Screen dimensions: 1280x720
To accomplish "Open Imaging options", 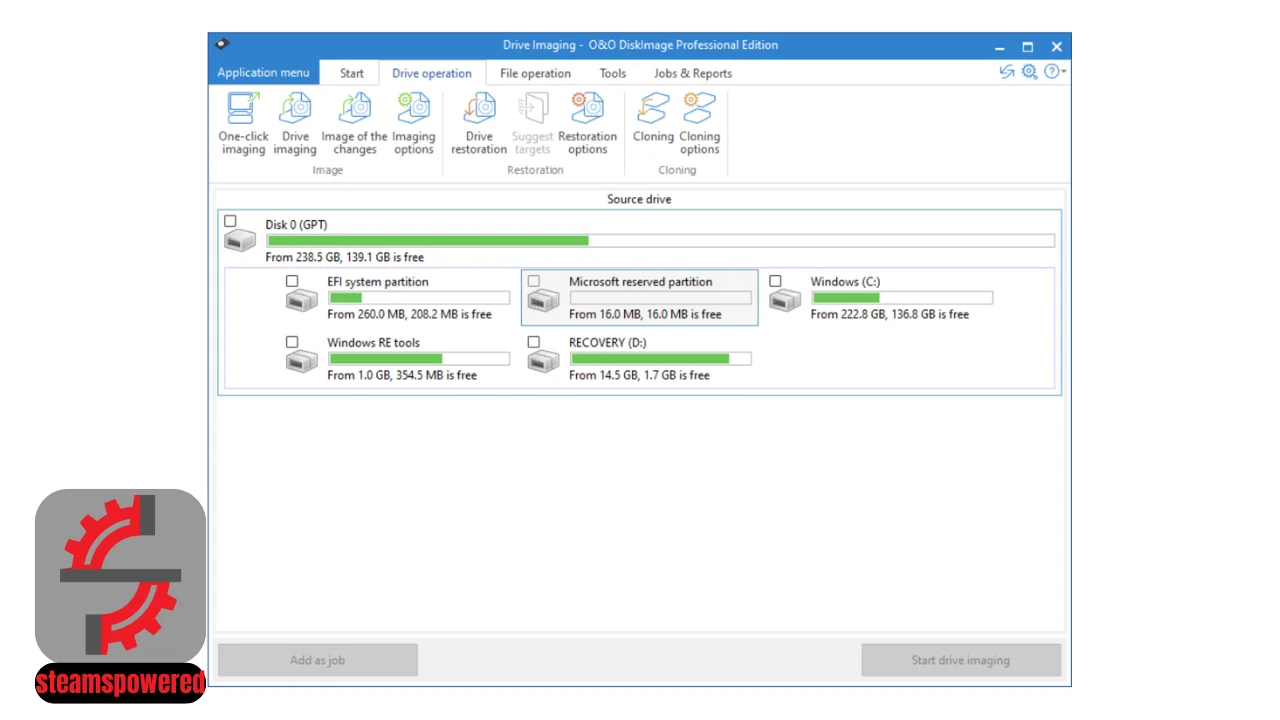I will pos(413,123).
